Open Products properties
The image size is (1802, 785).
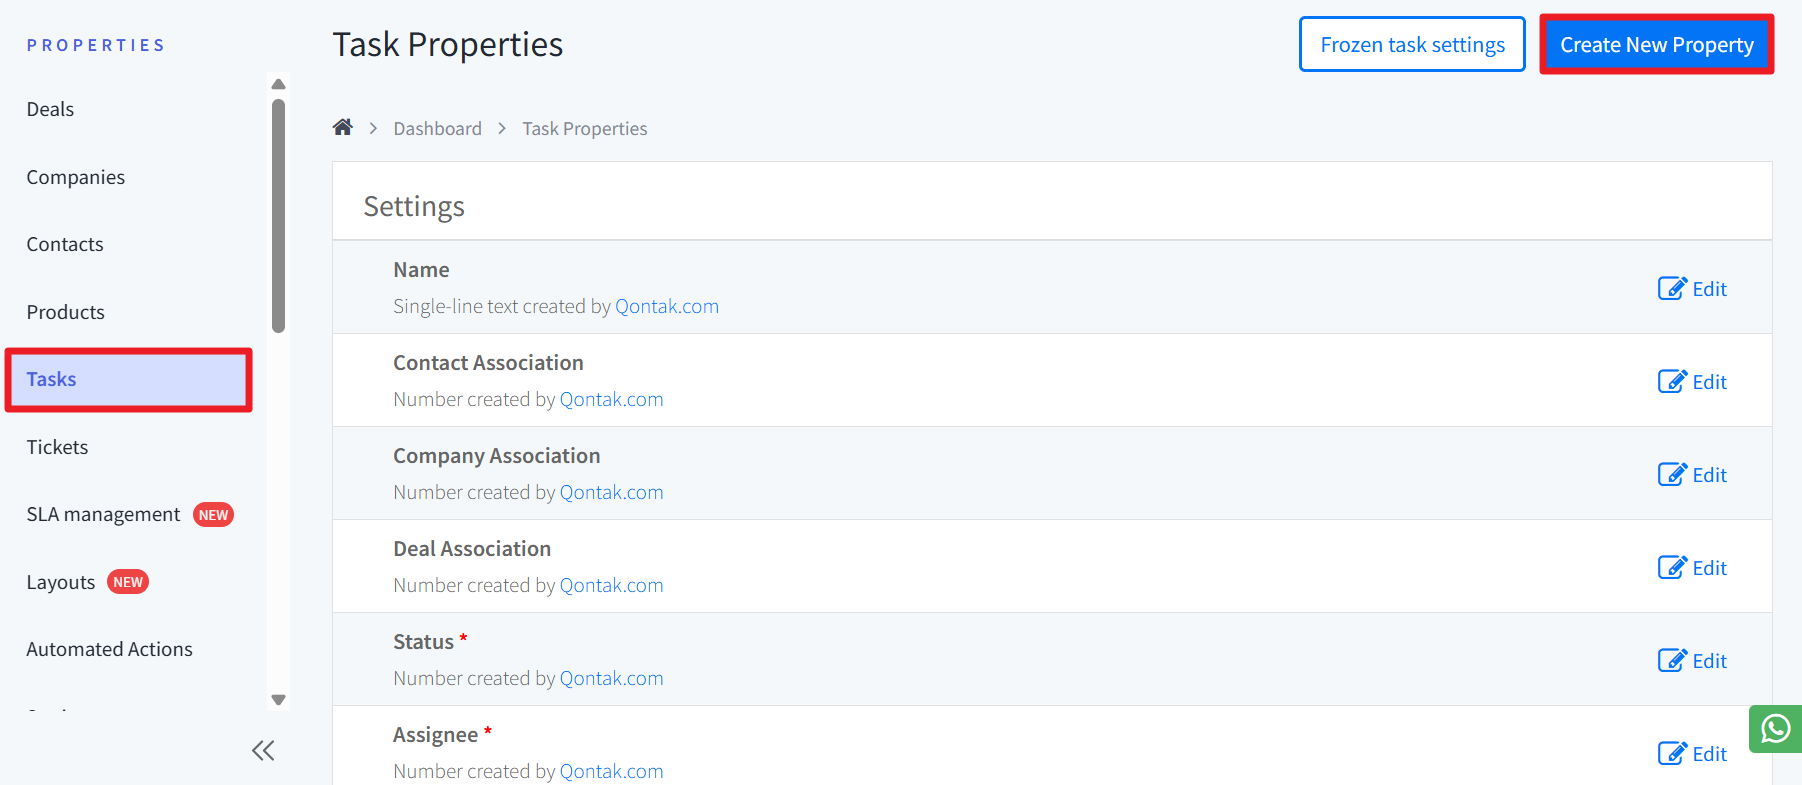[66, 313]
